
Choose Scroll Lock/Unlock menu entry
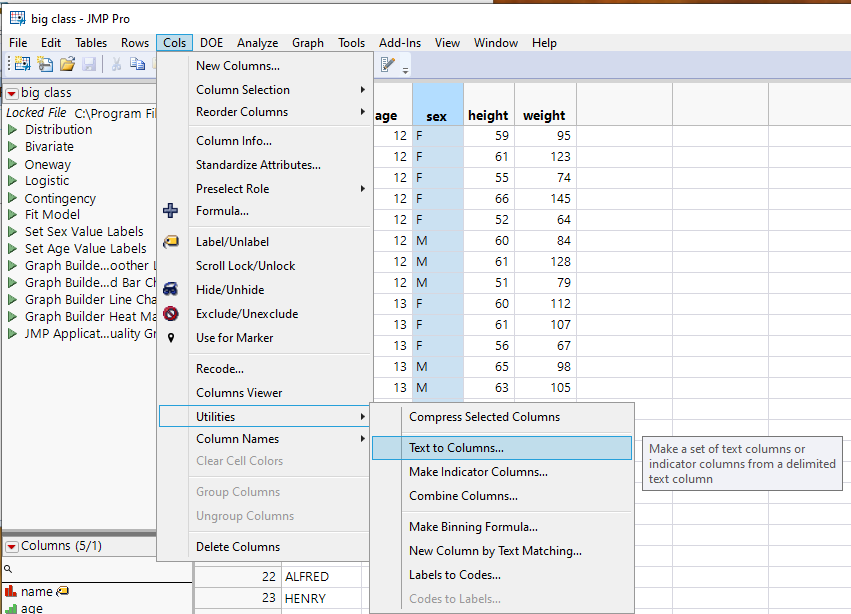click(x=245, y=265)
